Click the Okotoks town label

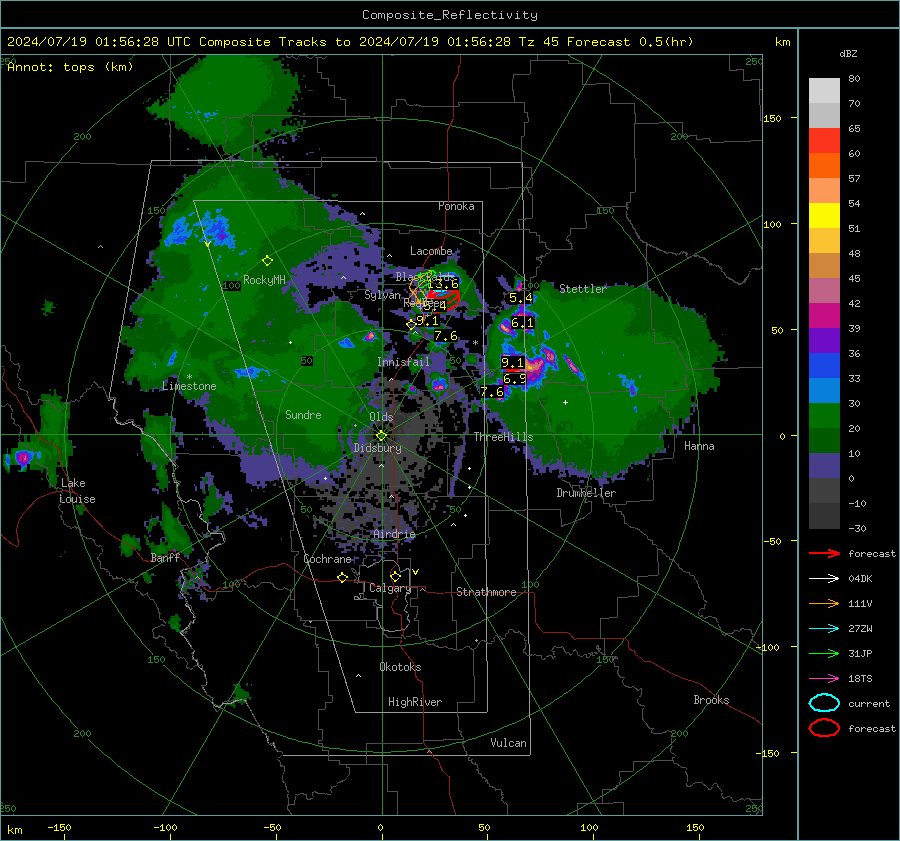pyautogui.click(x=400, y=667)
